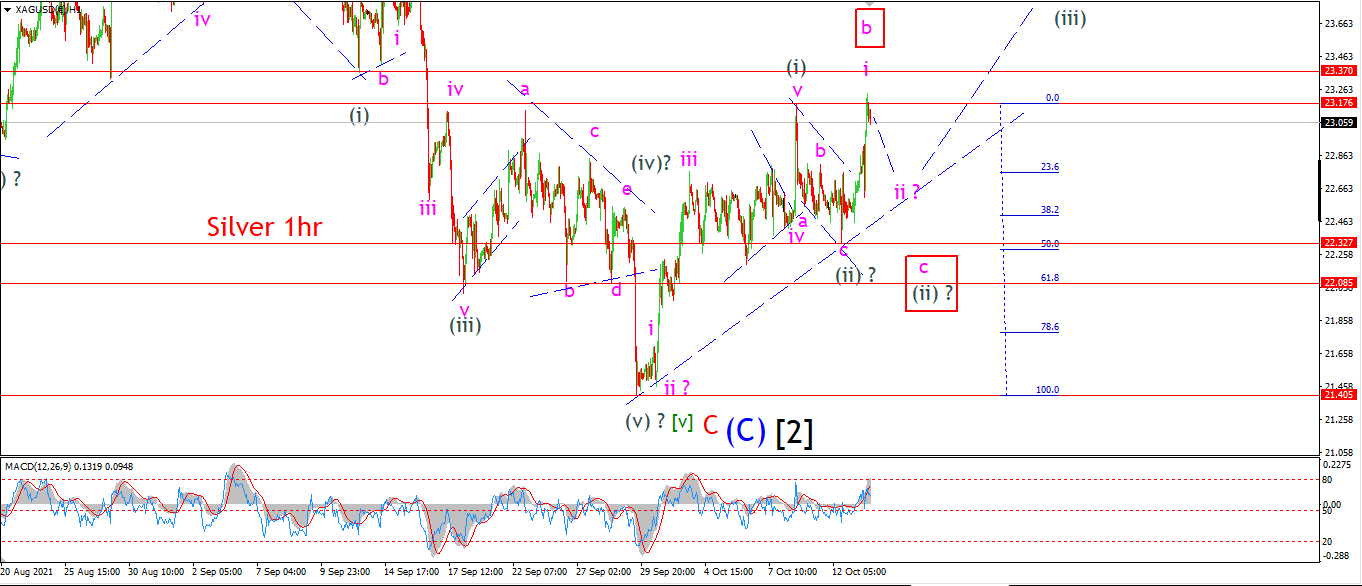Click the chart shift triangle marker at top
The width and height of the screenshot is (1362, 586).
[x=868, y=4]
